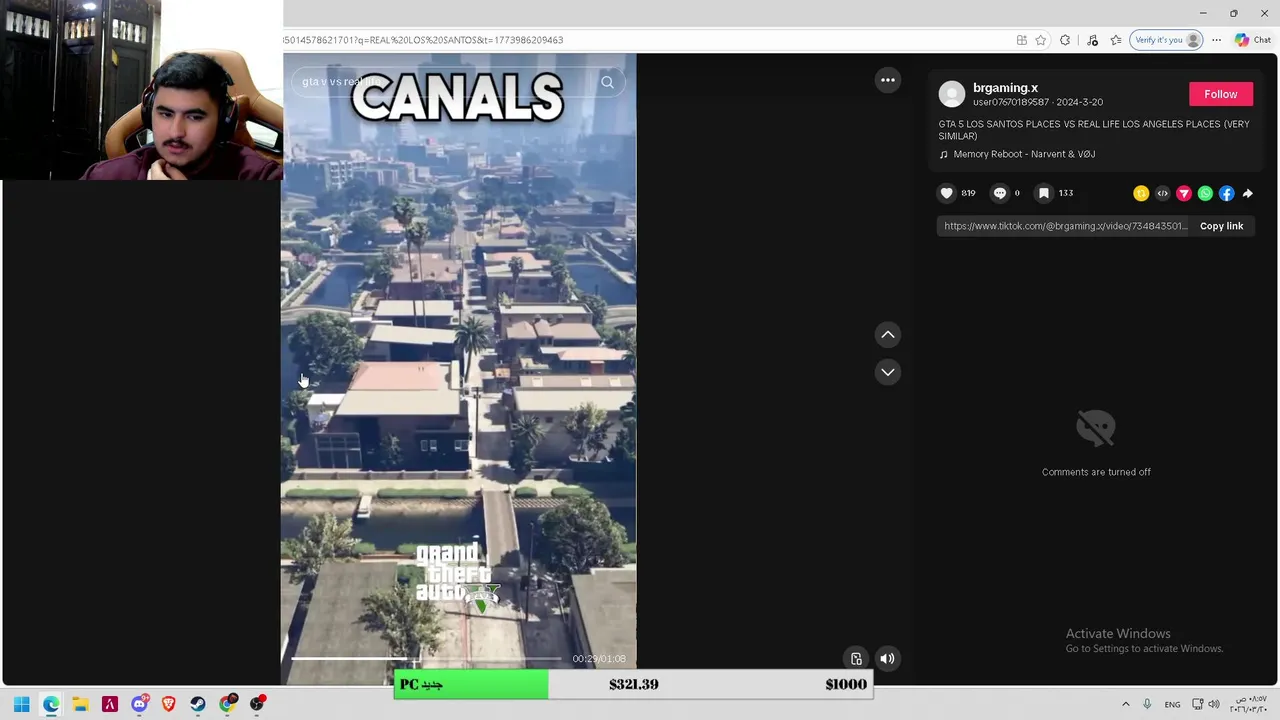1280x720 pixels.
Task: Share the video to Facebook
Action: (1227, 193)
